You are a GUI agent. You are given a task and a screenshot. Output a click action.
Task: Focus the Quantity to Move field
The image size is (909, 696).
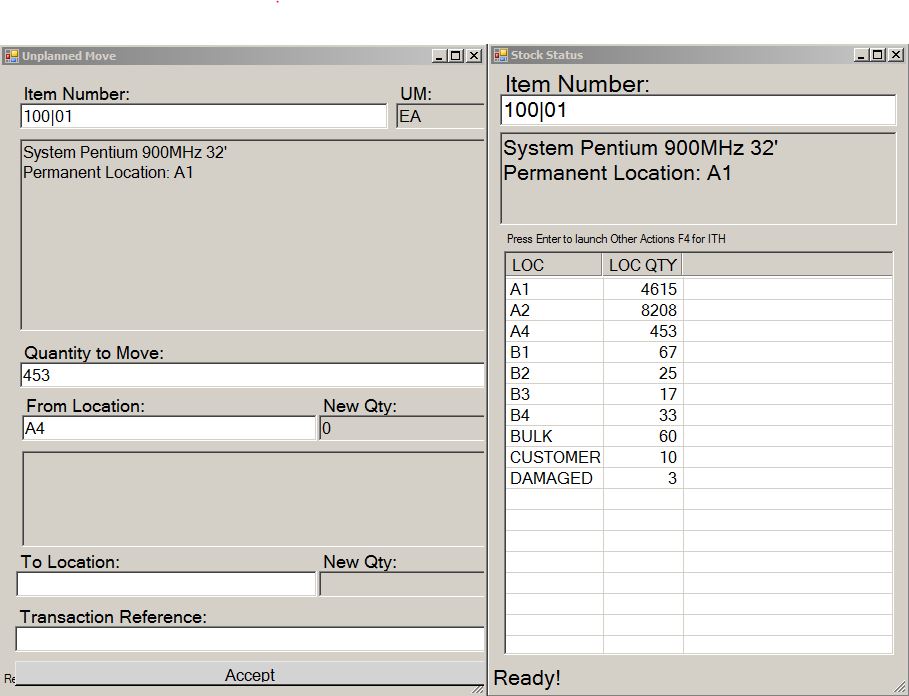(x=252, y=376)
